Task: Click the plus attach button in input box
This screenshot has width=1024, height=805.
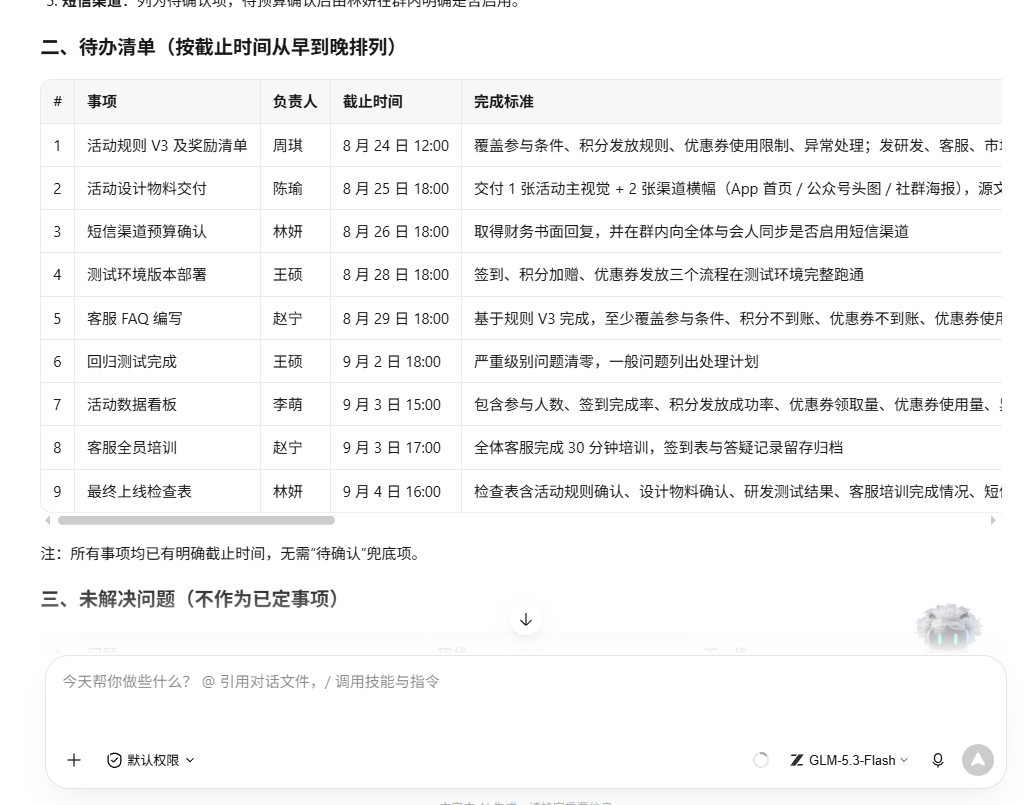Action: point(74,760)
